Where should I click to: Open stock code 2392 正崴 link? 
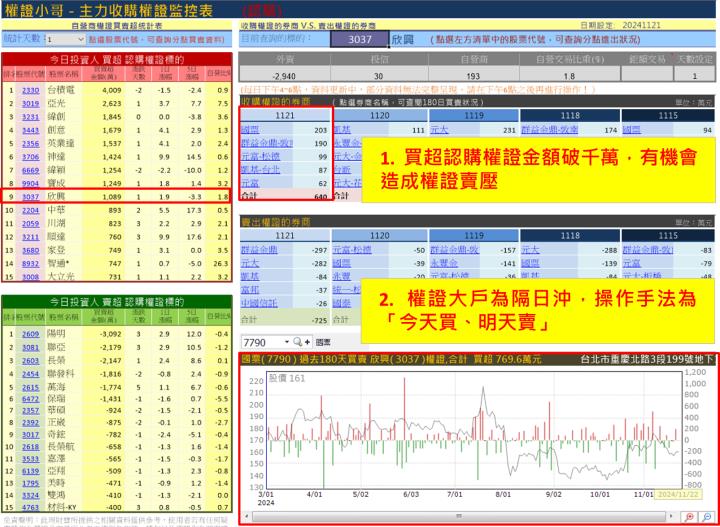tap(31, 422)
